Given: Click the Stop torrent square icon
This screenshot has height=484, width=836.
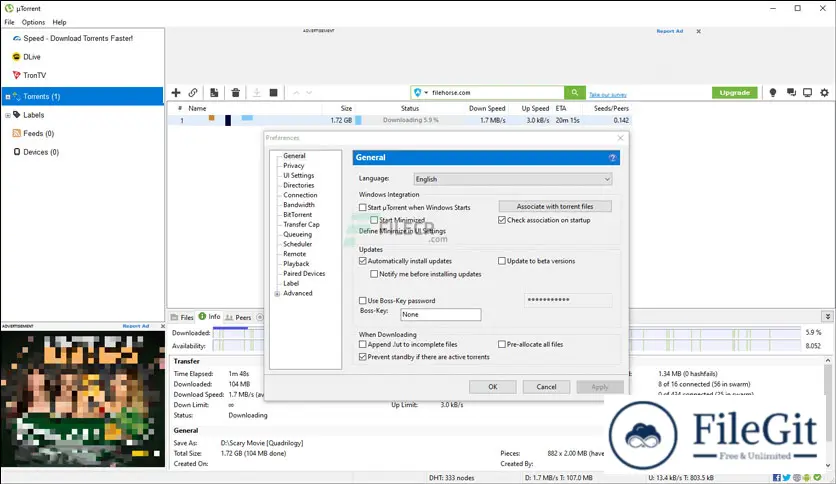Looking at the screenshot, I should point(274,93).
